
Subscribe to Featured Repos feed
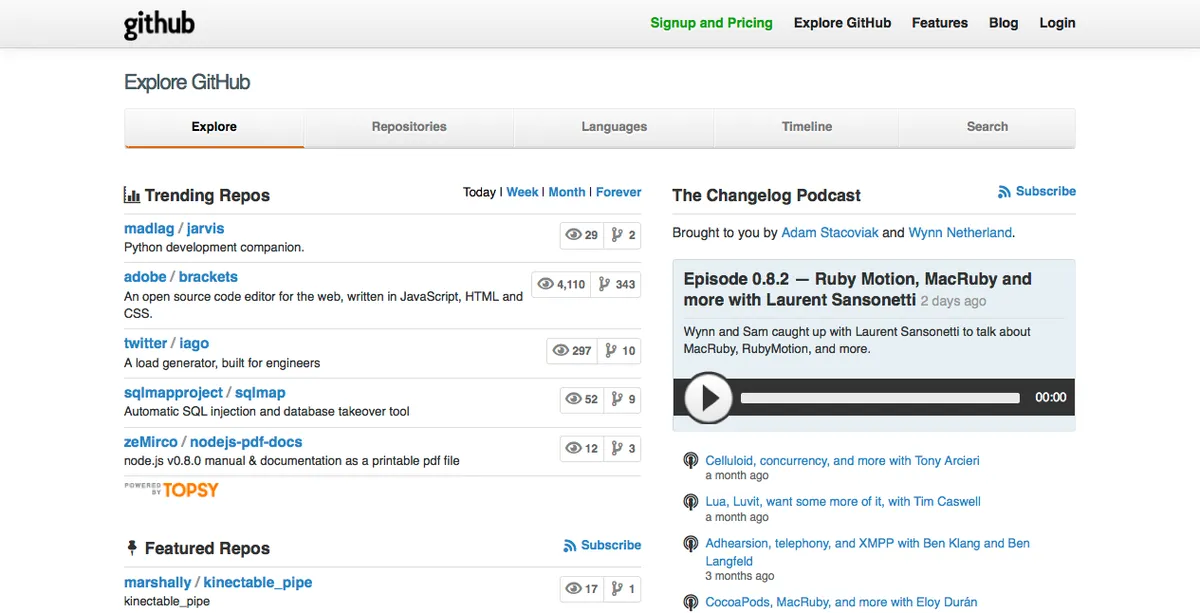click(602, 545)
